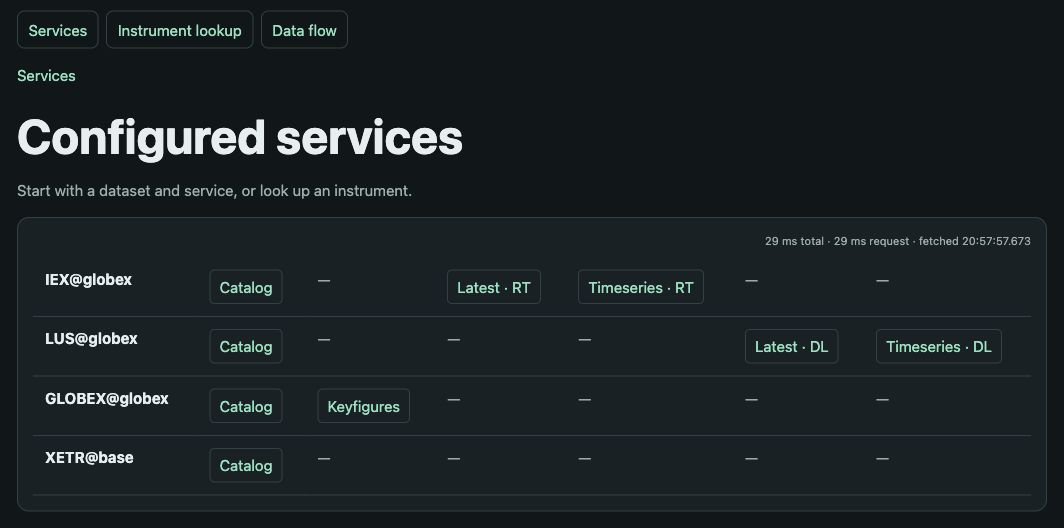
Task: Open Timeseries · RT for IEX@globex
Action: pos(641,287)
